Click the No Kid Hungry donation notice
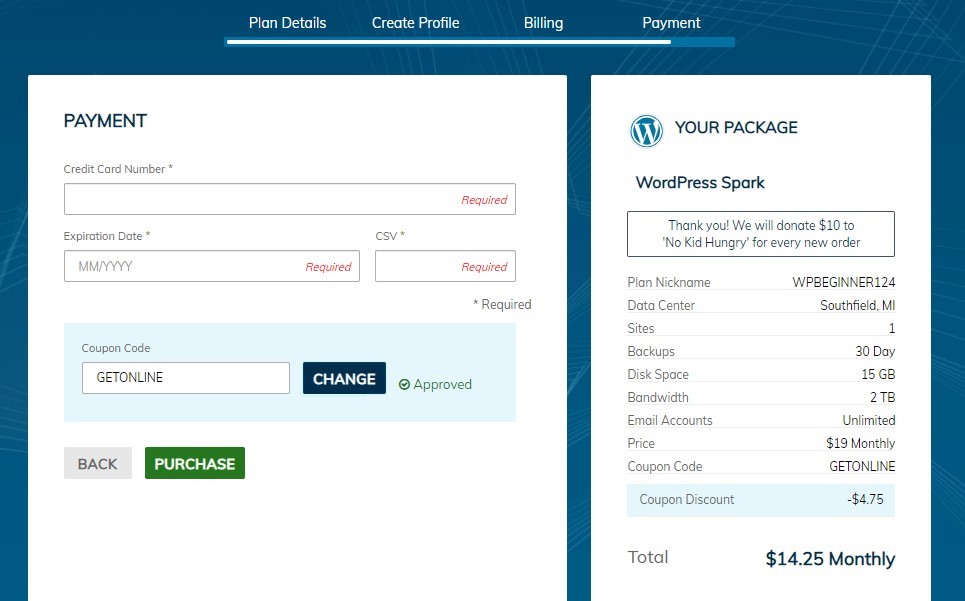Image resolution: width=965 pixels, height=601 pixels. 761,234
